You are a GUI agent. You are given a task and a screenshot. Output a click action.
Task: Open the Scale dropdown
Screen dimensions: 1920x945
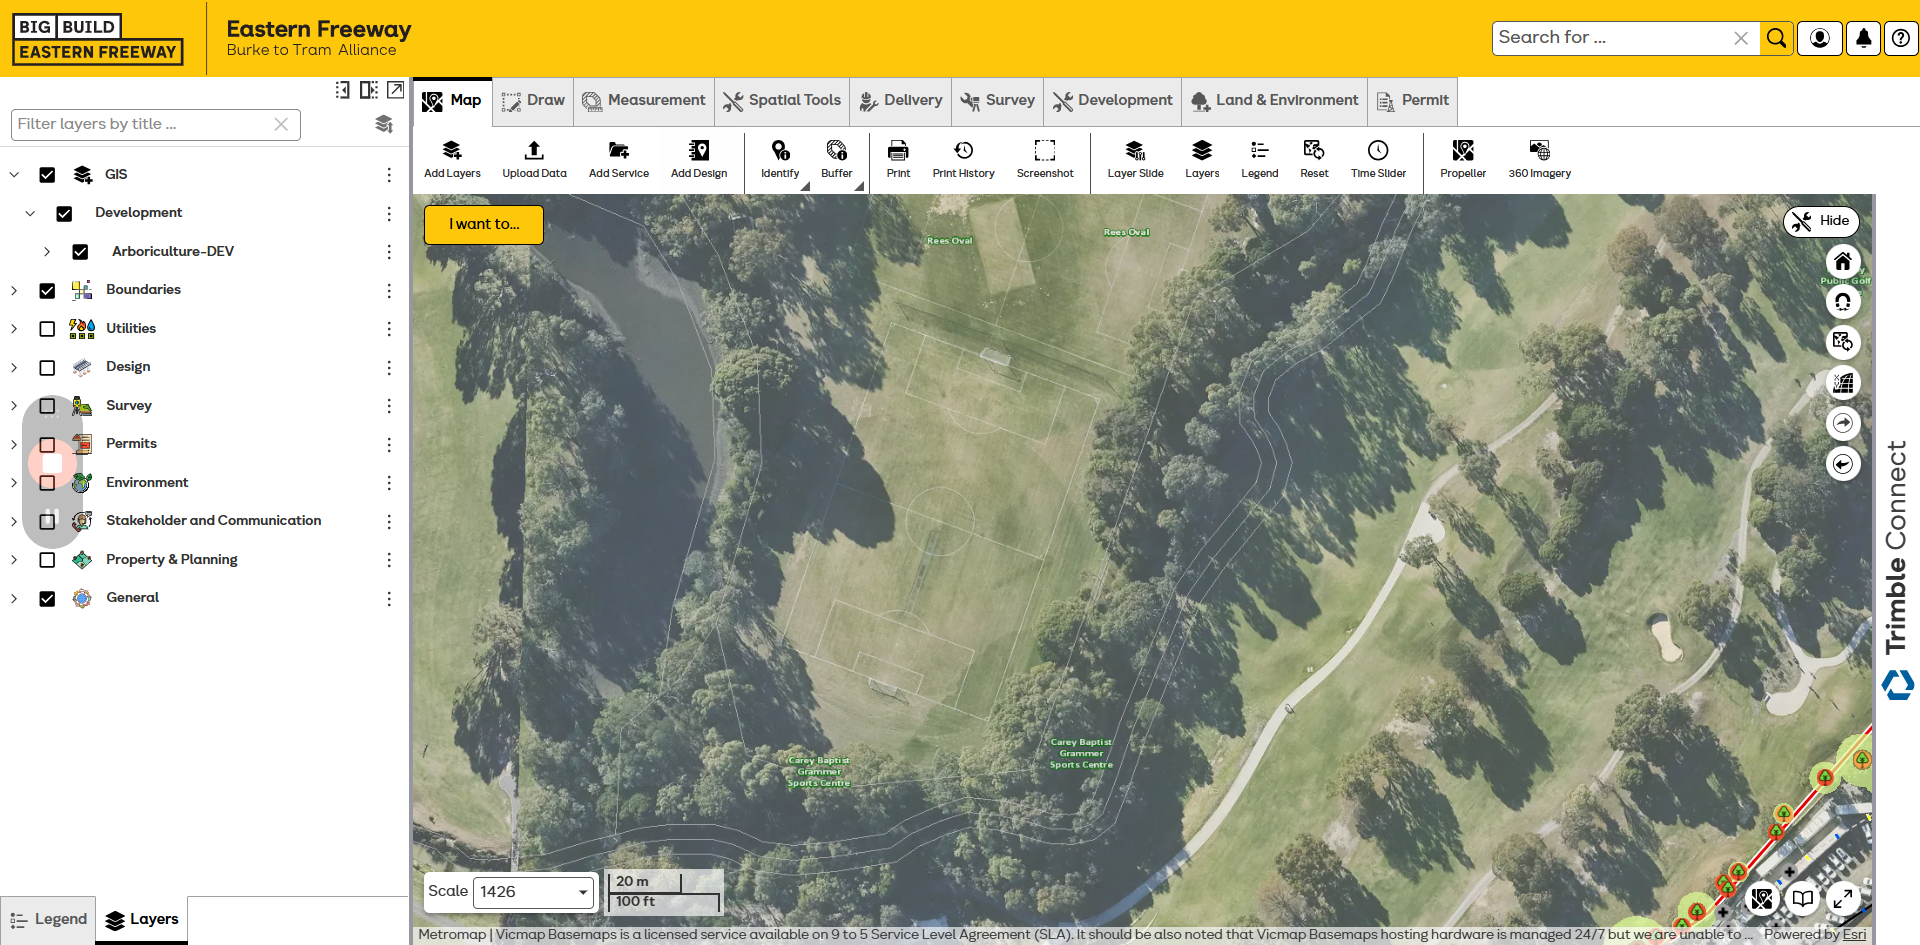(x=533, y=892)
